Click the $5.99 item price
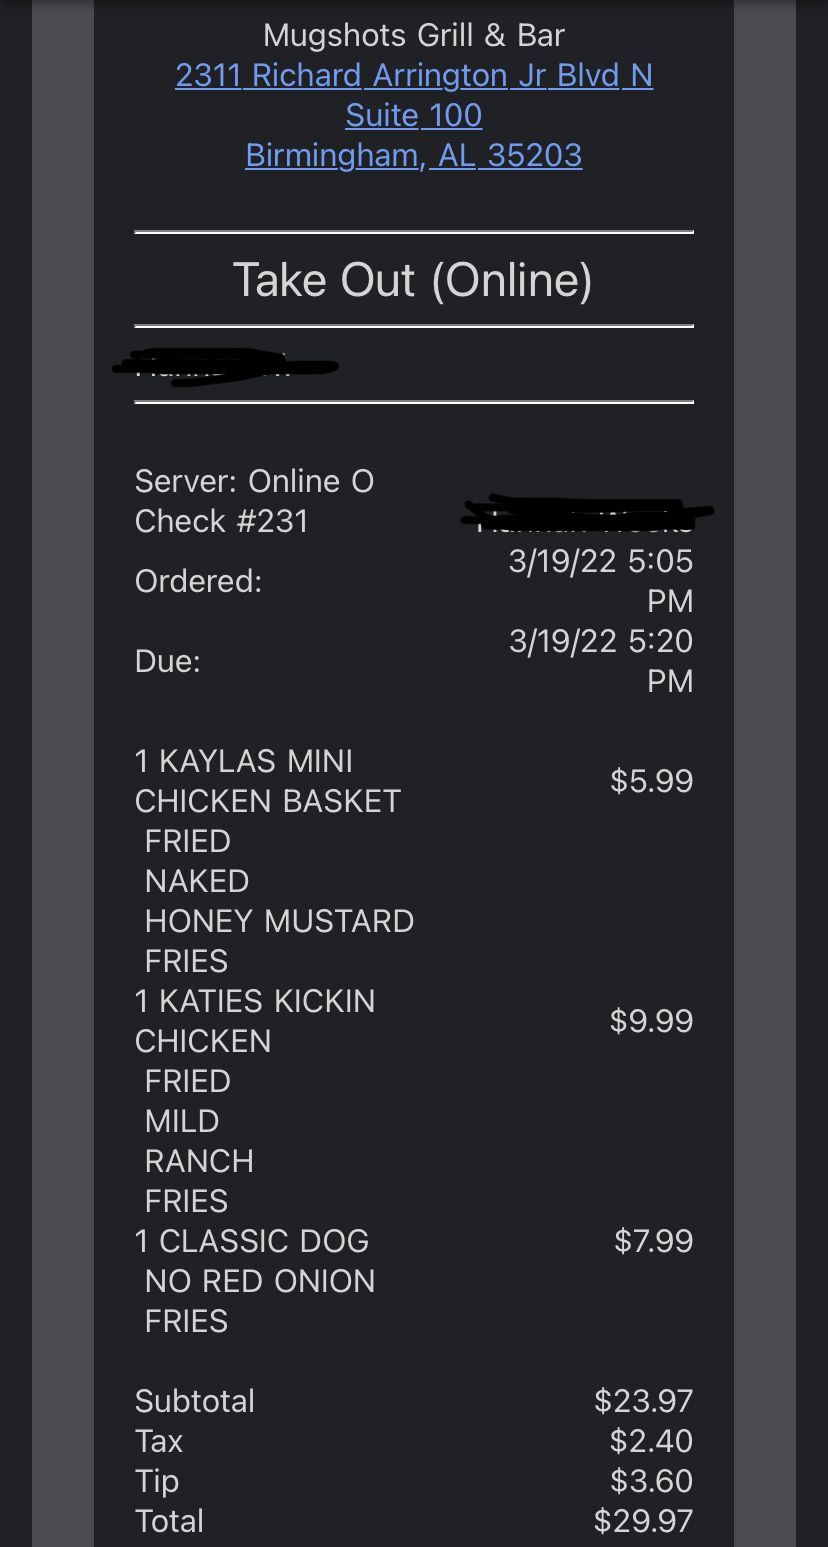Screen dimensions: 828x1547 (x=651, y=781)
